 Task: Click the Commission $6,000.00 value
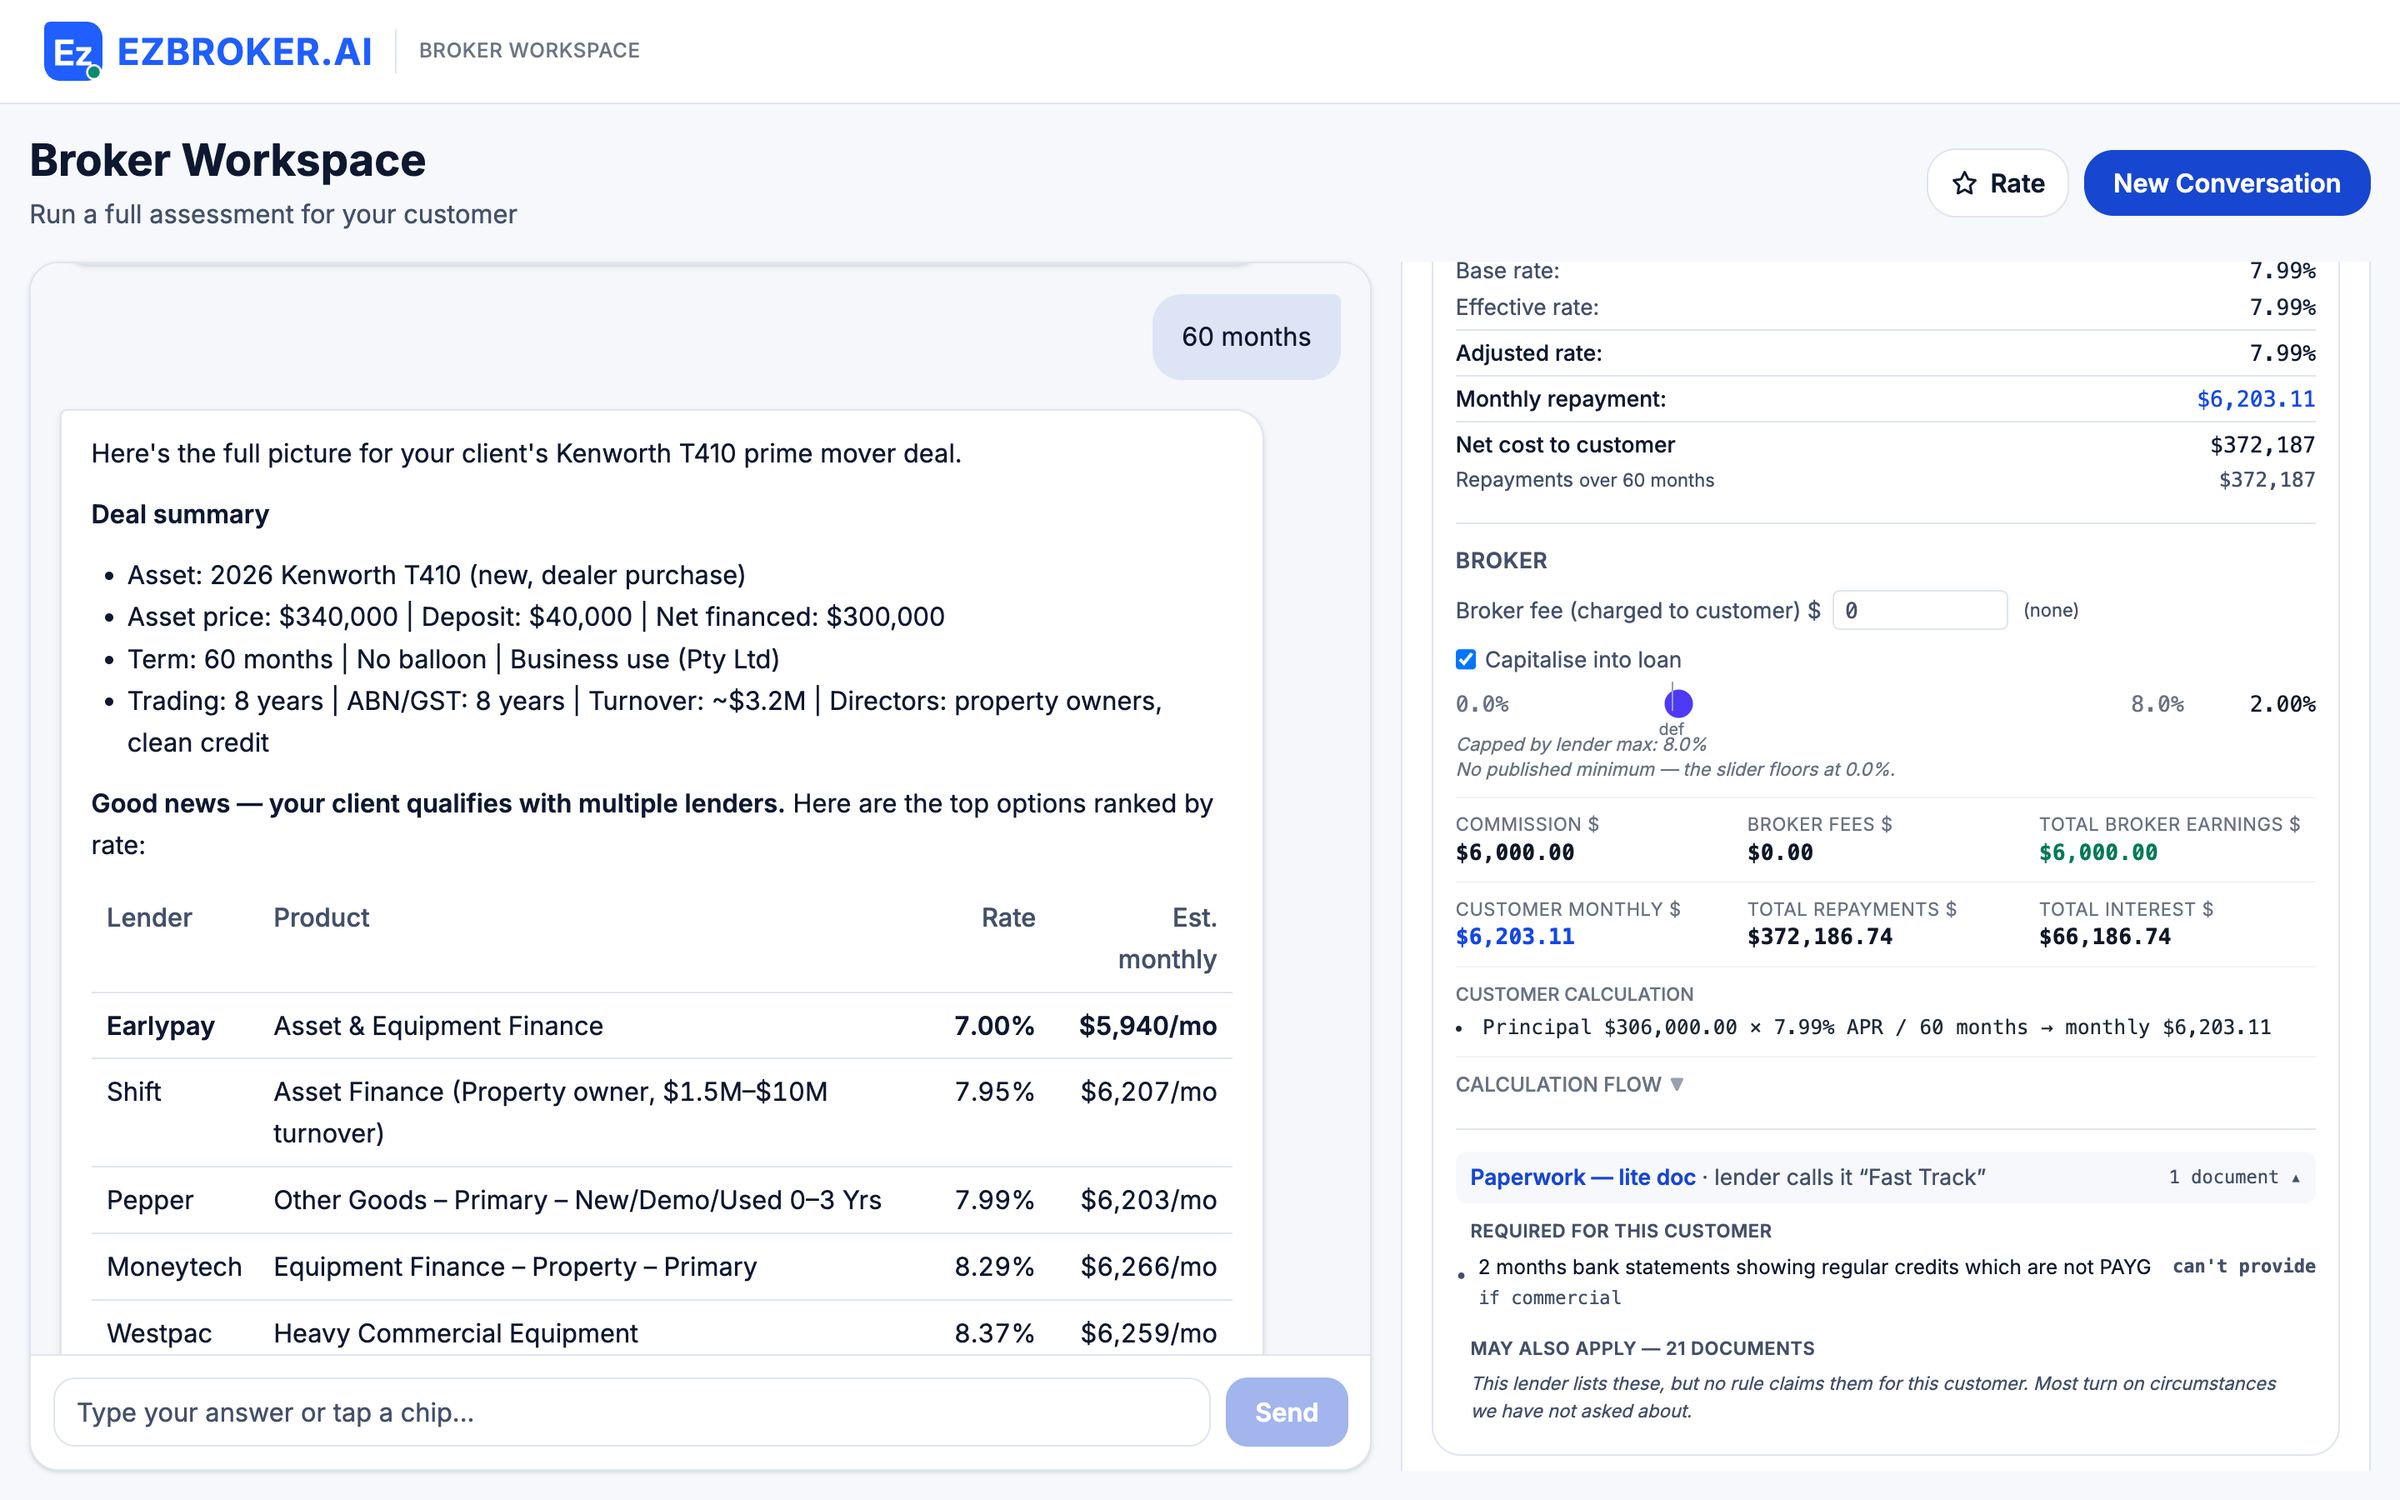point(1515,853)
